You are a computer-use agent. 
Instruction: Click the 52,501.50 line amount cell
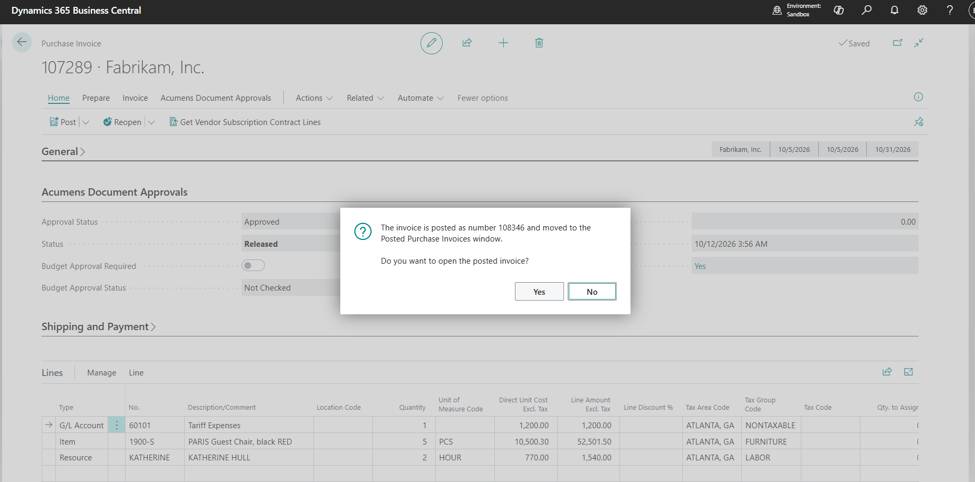(588, 442)
